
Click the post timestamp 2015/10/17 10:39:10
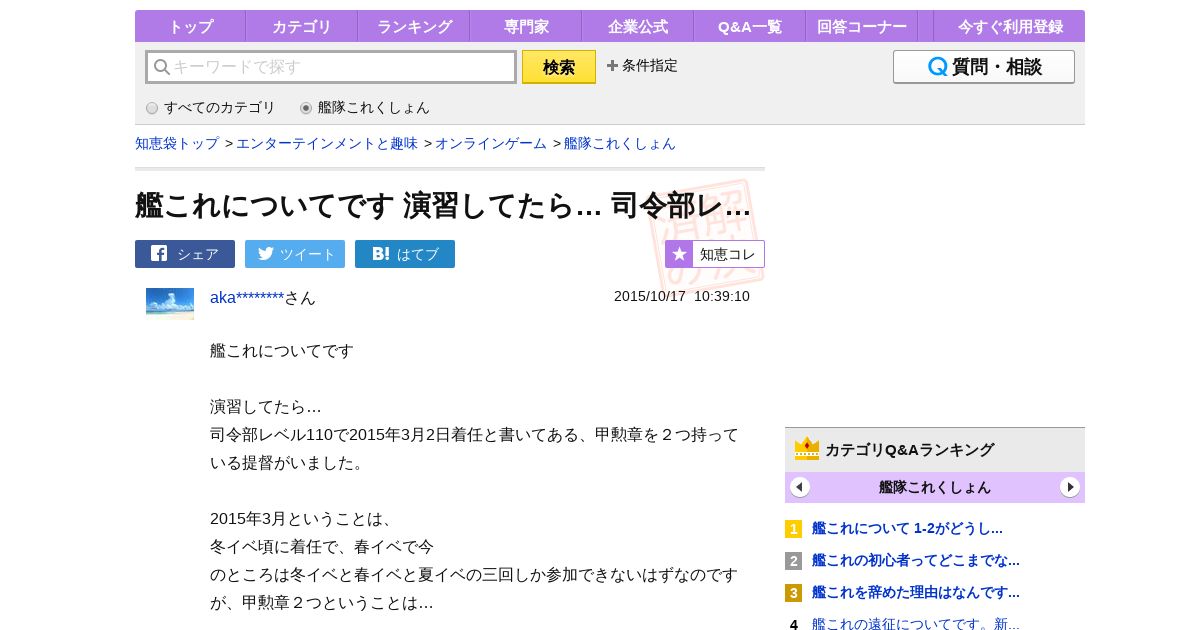[x=682, y=296]
